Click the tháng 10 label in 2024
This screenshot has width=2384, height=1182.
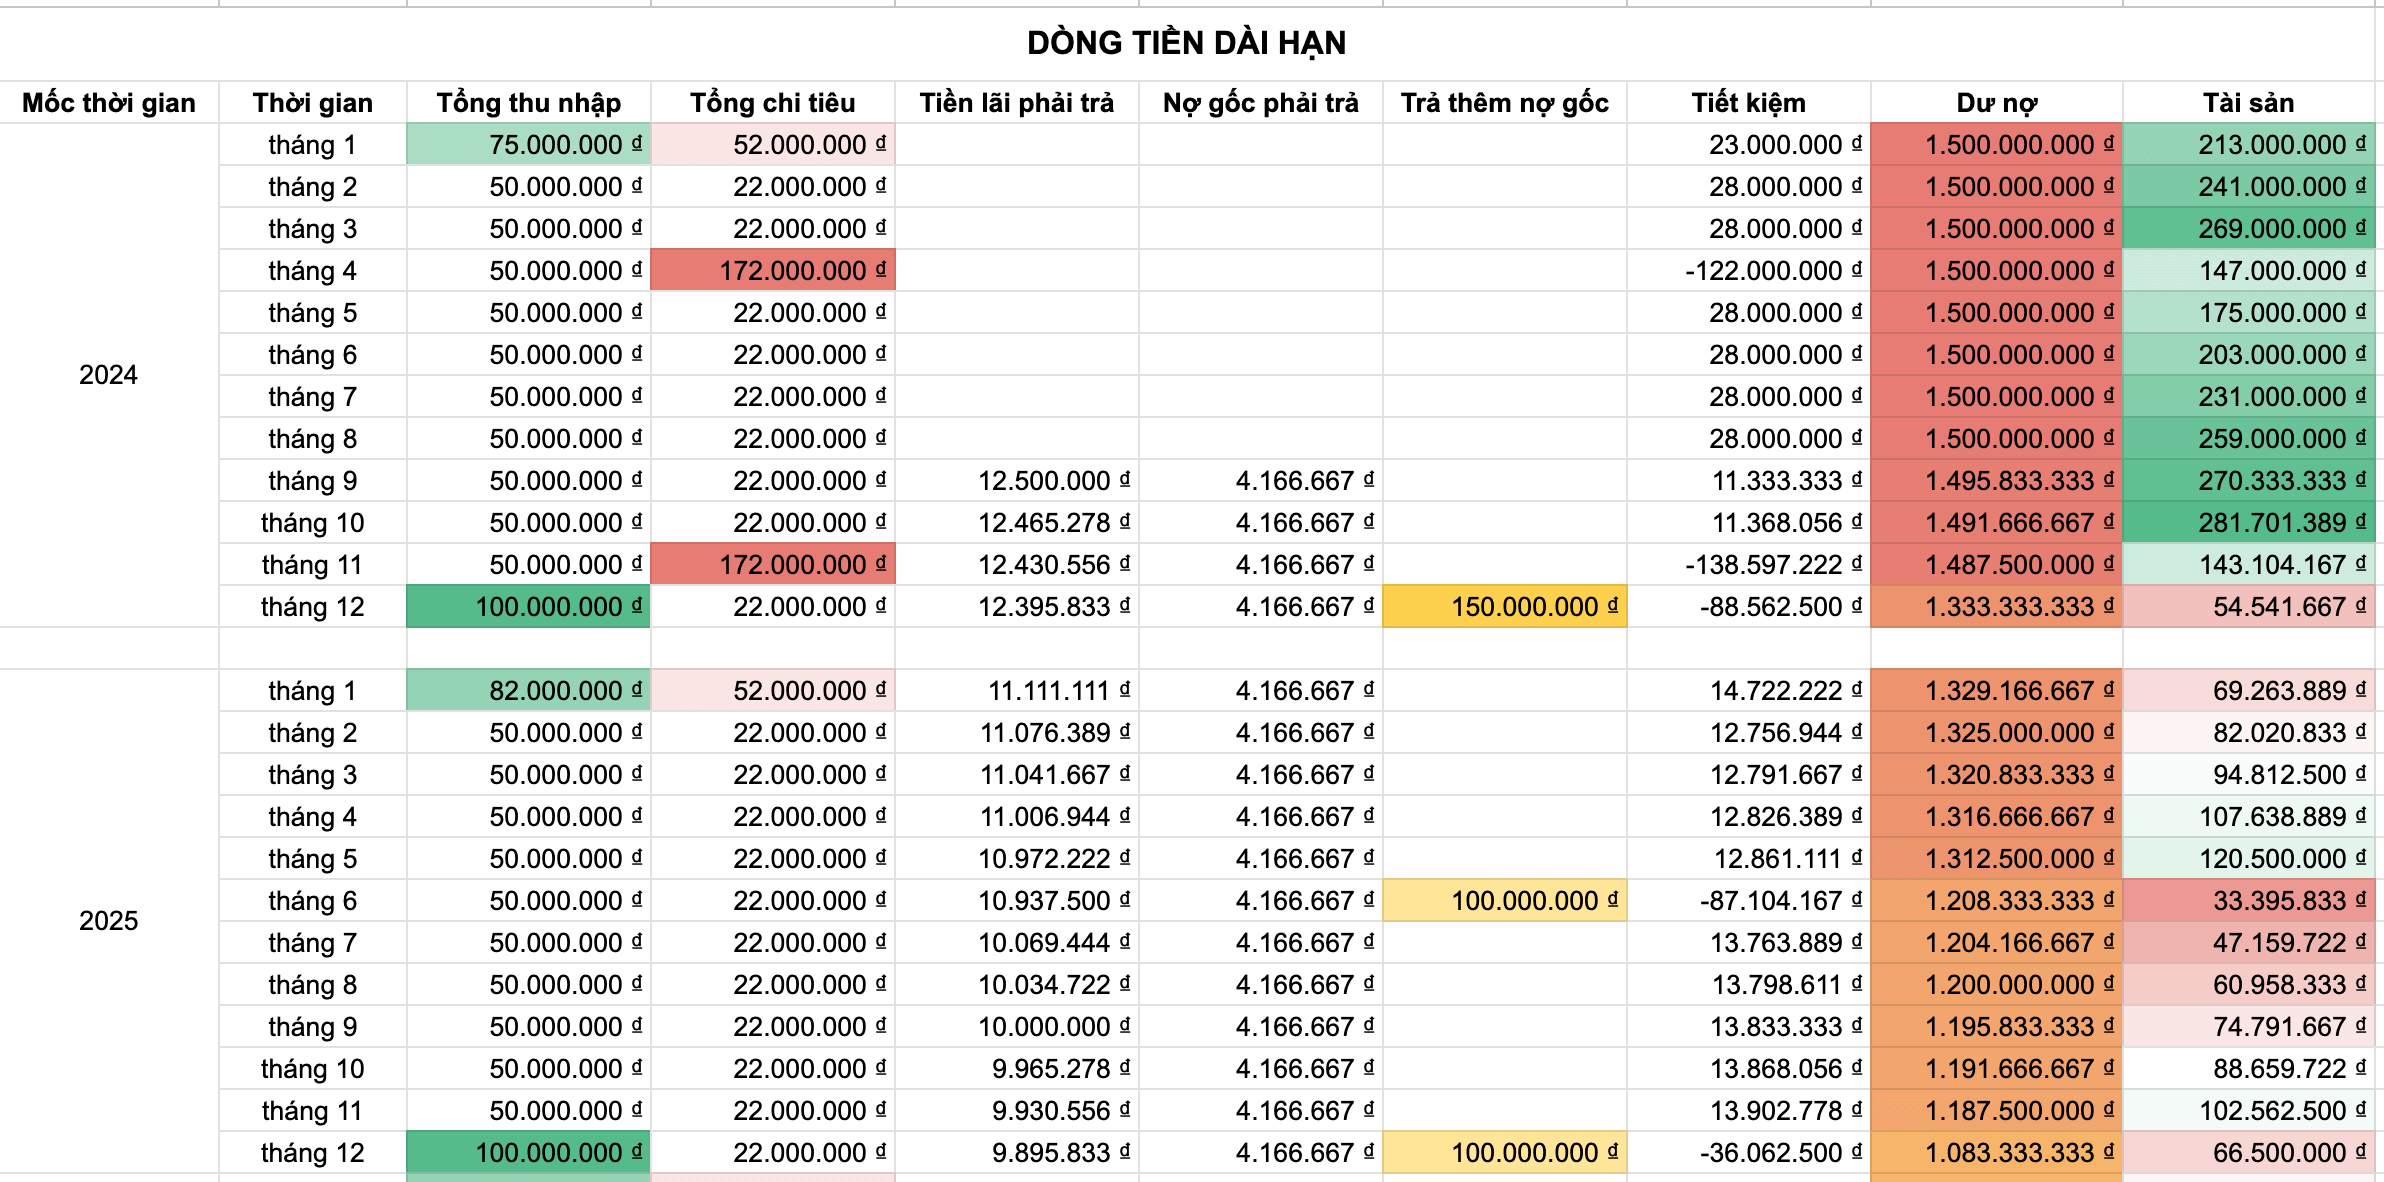pos(312,523)
